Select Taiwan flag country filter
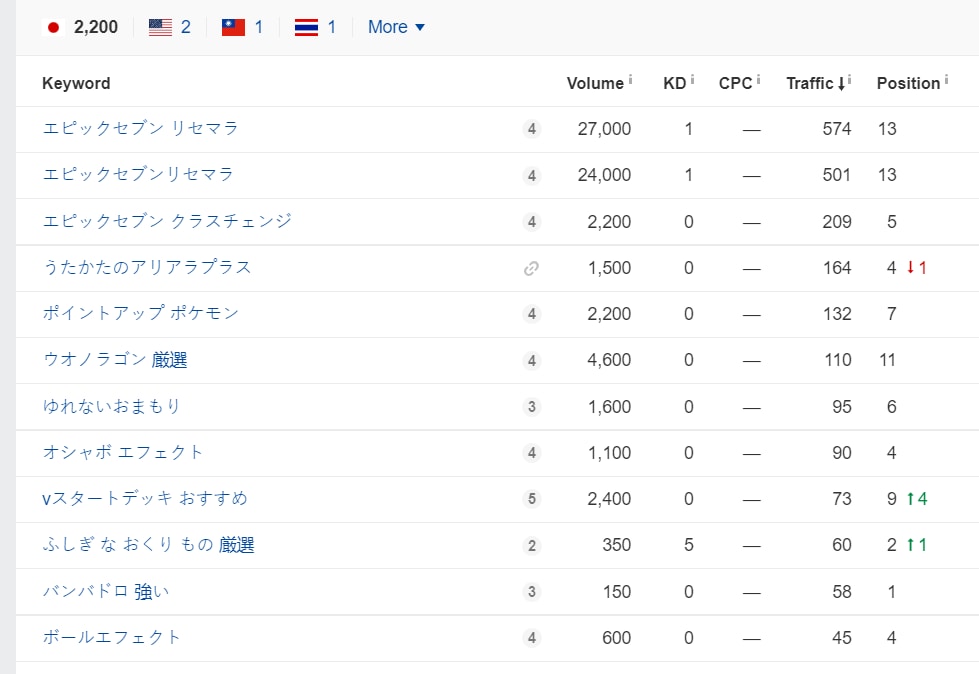This screenshot has width=979, height=674. tap(243, 27)
